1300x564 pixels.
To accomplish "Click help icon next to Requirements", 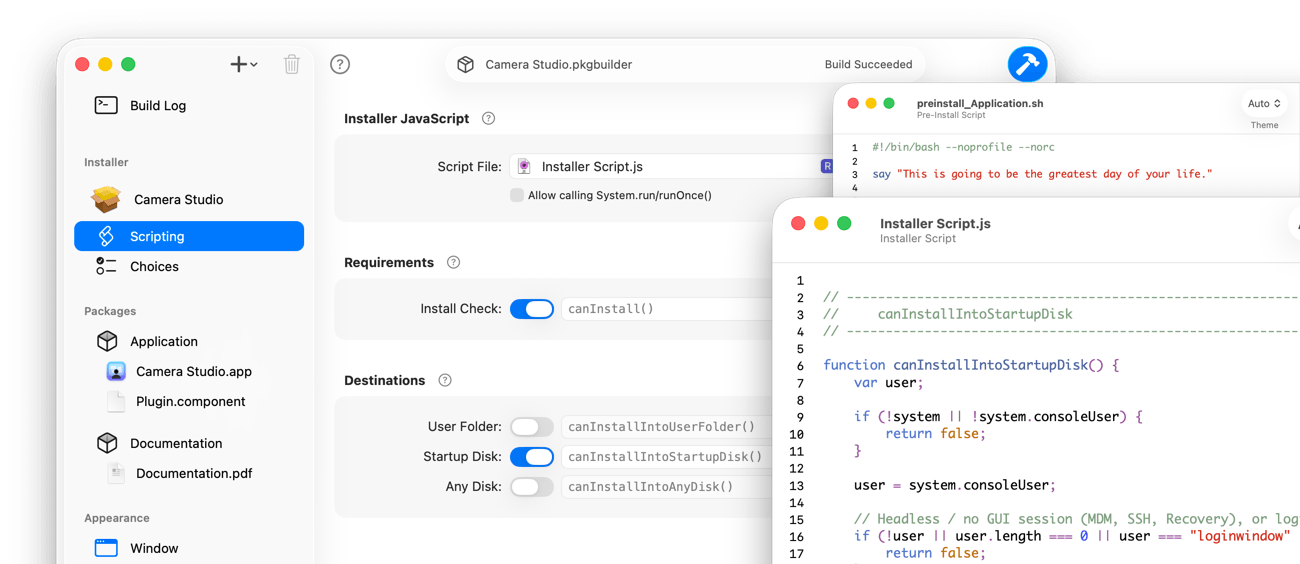I will pos(453,262).
